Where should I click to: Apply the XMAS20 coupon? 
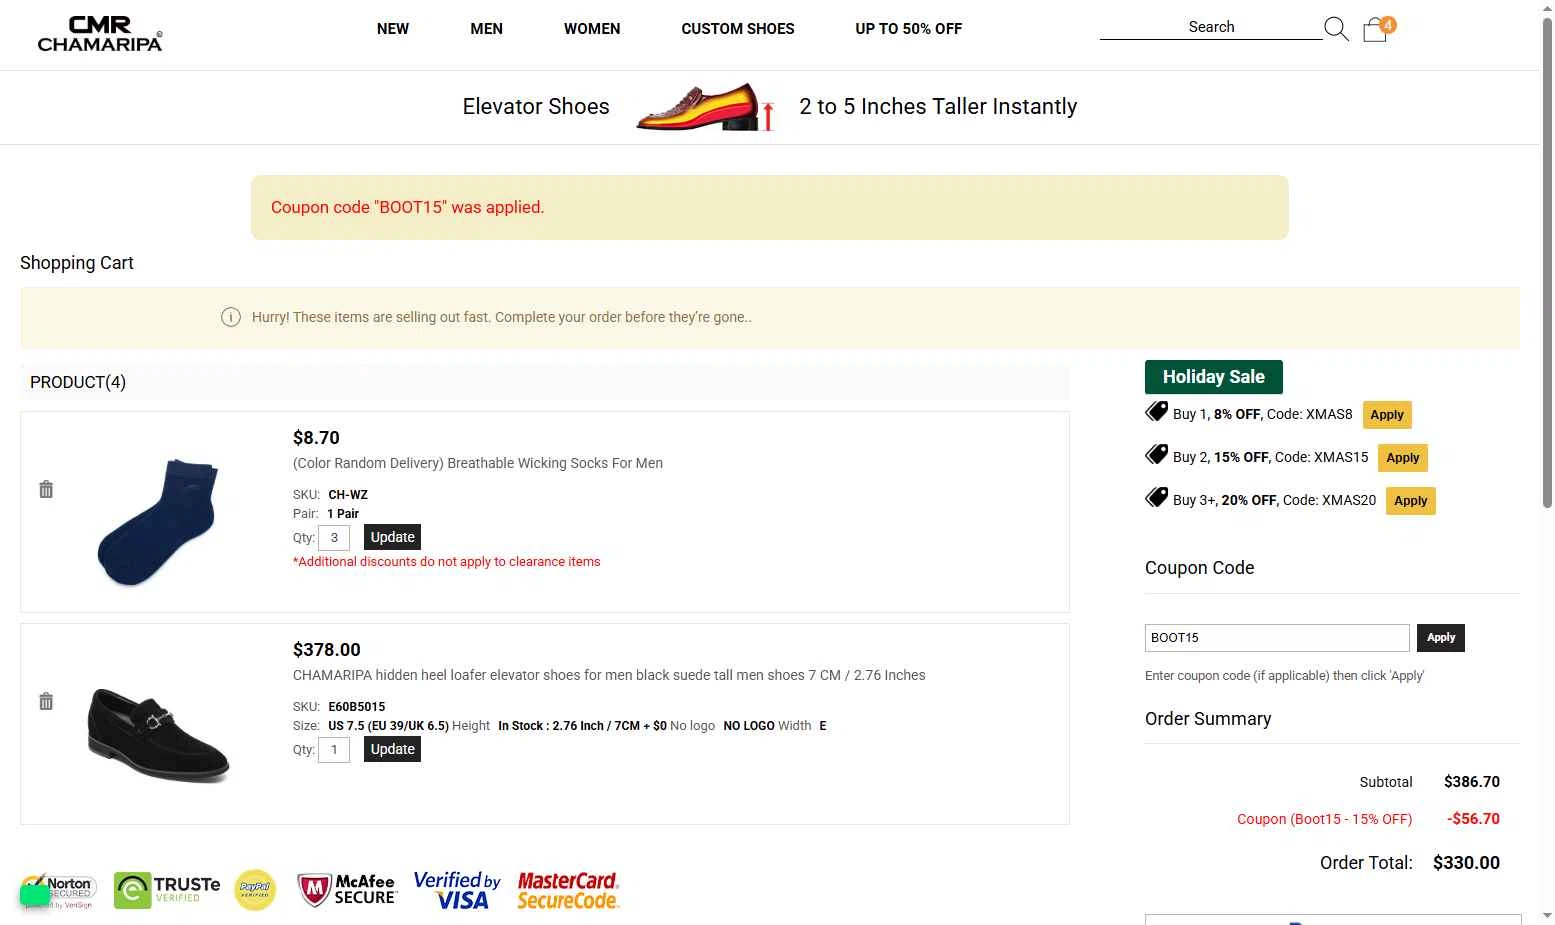(1411, 501)
